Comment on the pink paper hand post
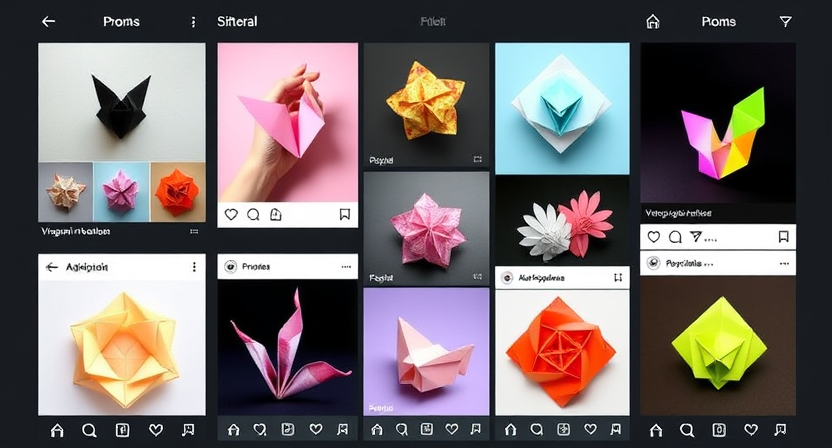Viewport: 832px width, 448px height. pos(253,214)
